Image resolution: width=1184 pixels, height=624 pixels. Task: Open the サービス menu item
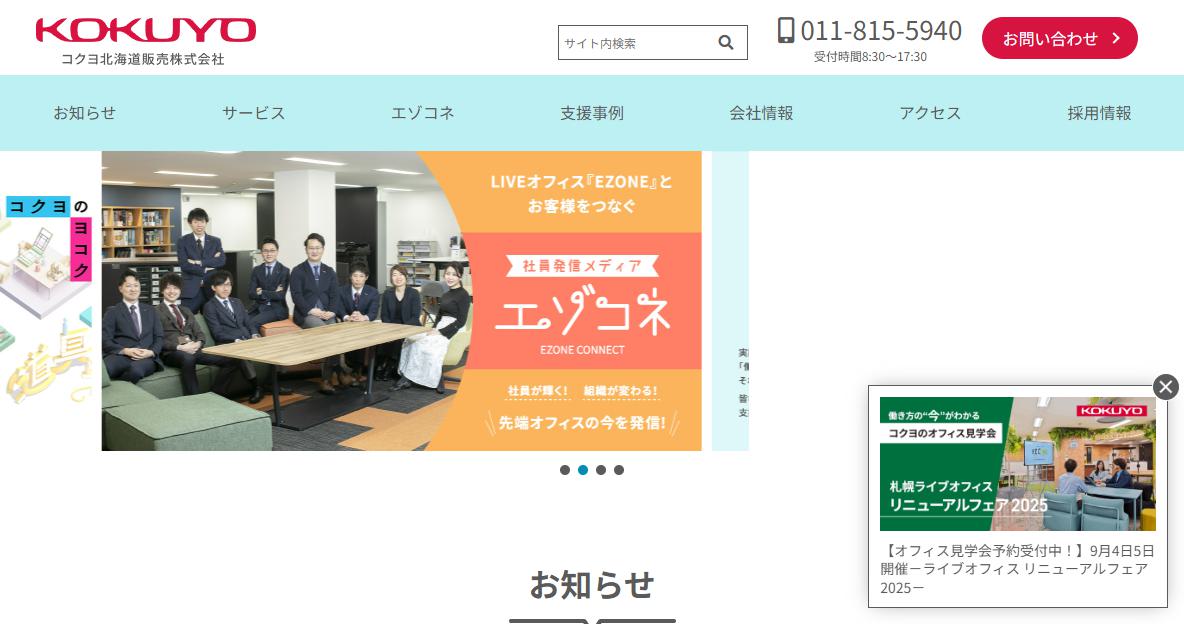(254, 113)
